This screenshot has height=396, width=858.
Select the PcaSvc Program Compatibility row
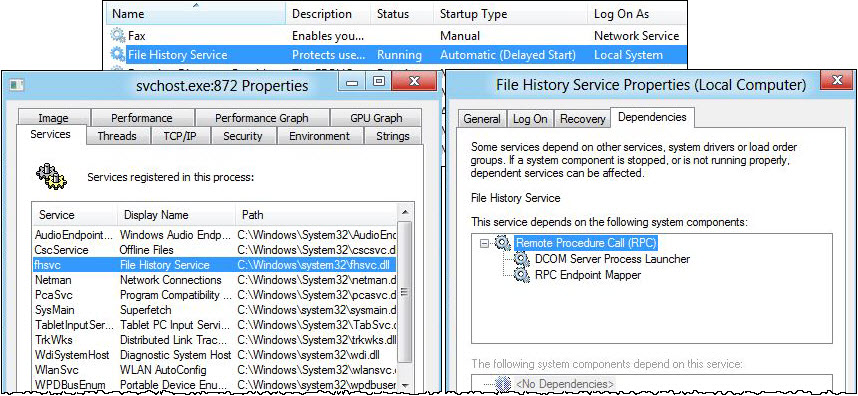(x=214, y=295)
